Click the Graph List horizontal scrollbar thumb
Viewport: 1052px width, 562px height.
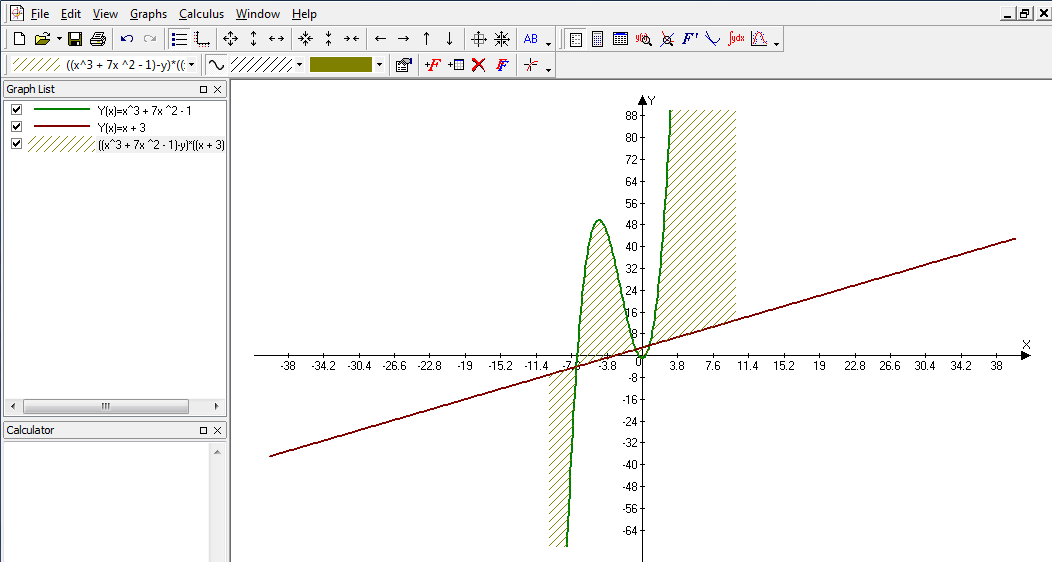[106, 406]
